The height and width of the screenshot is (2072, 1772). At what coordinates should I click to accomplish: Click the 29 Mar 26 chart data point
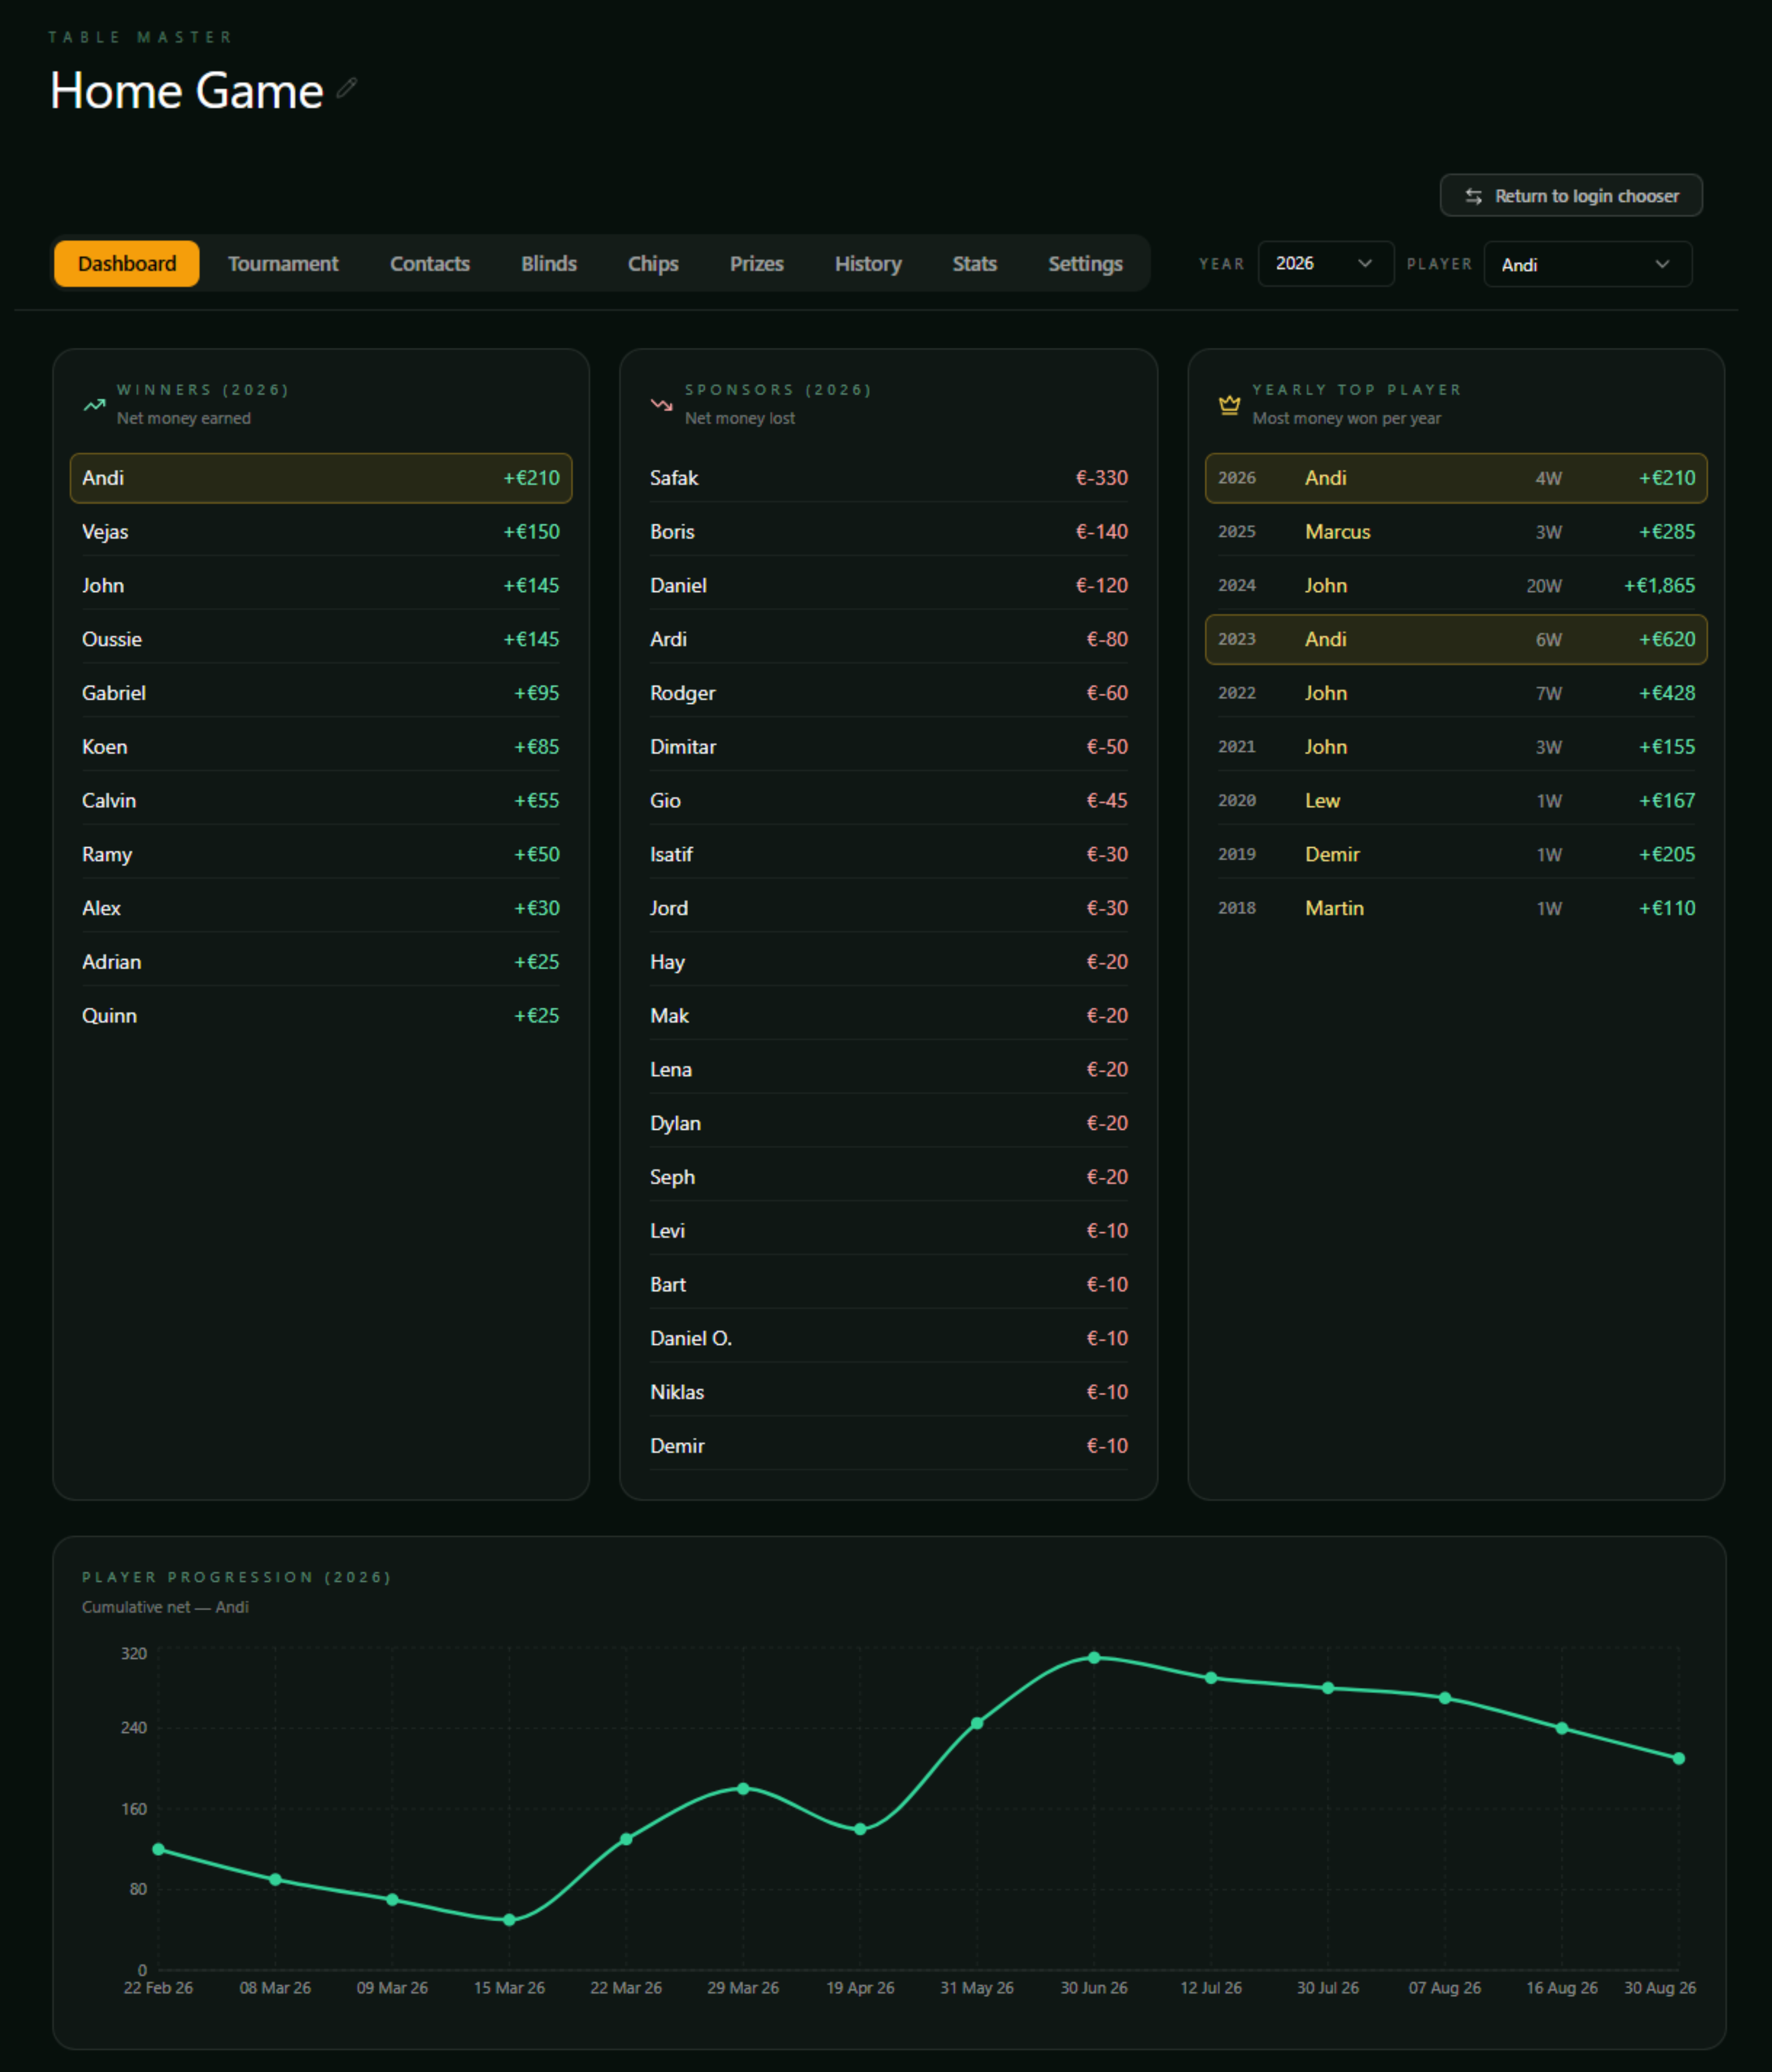(743, 1788)
